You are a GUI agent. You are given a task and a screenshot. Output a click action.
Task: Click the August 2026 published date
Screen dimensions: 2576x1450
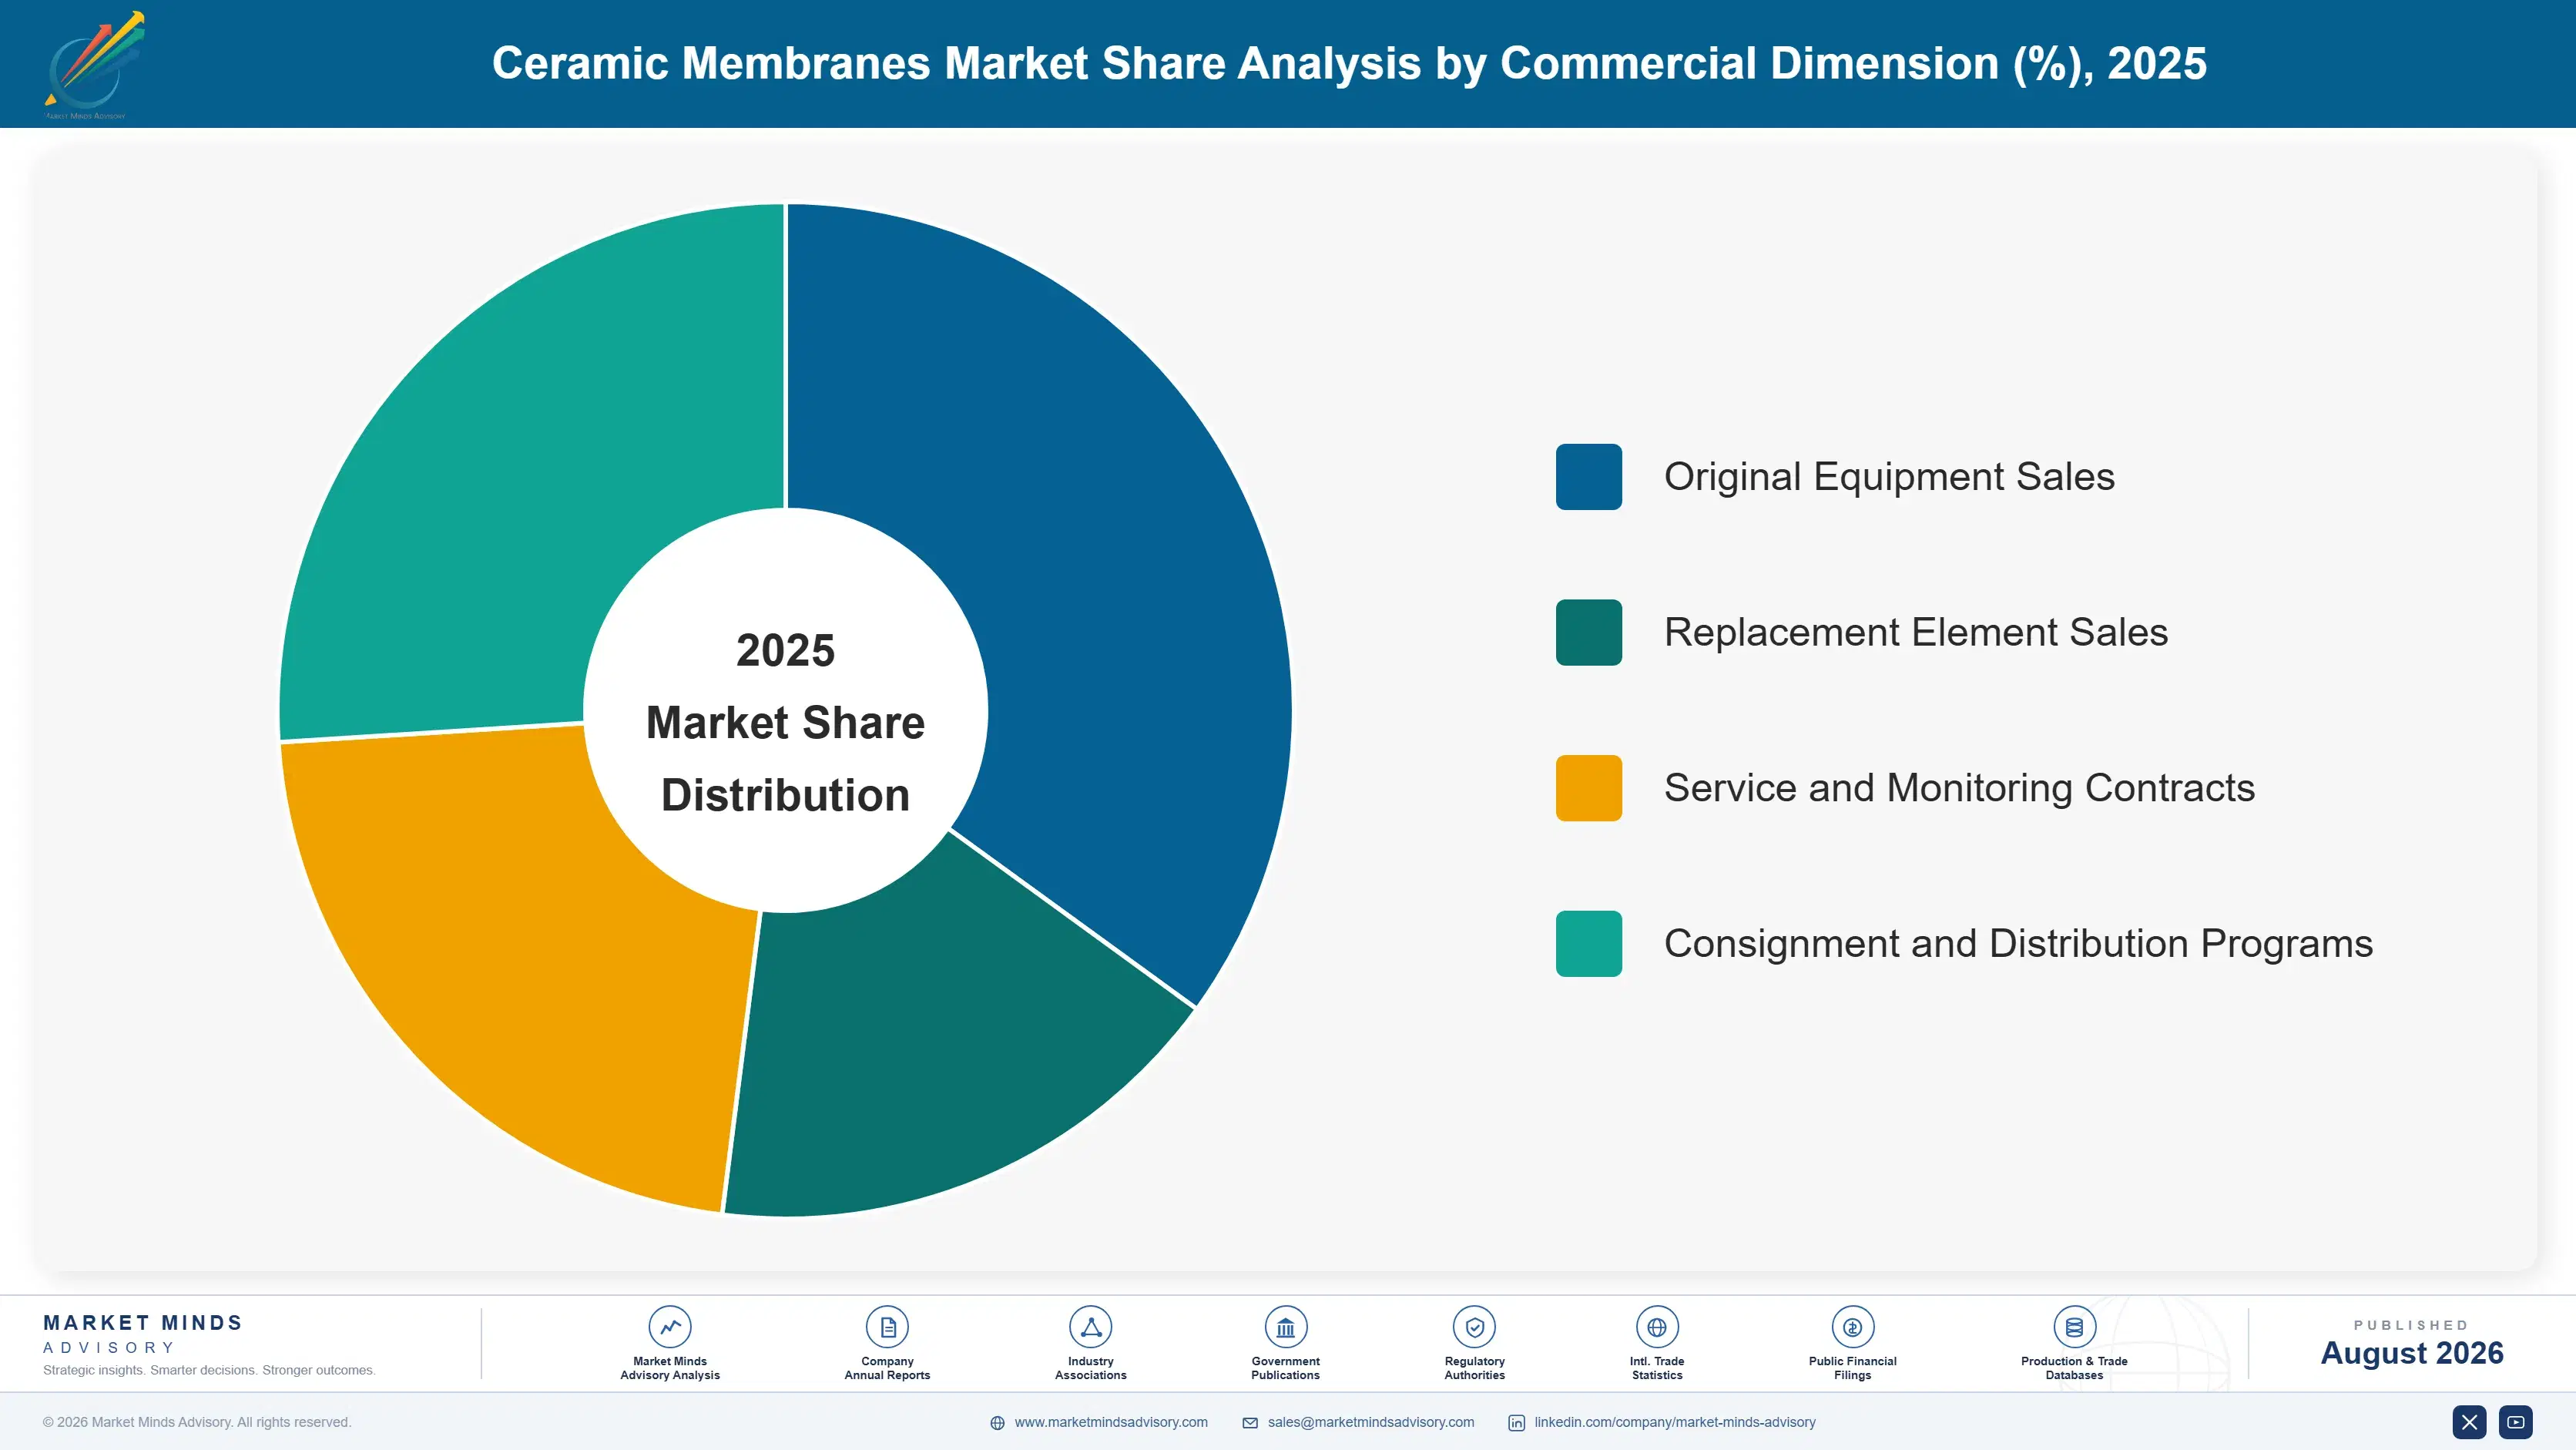[2412, 1353]
